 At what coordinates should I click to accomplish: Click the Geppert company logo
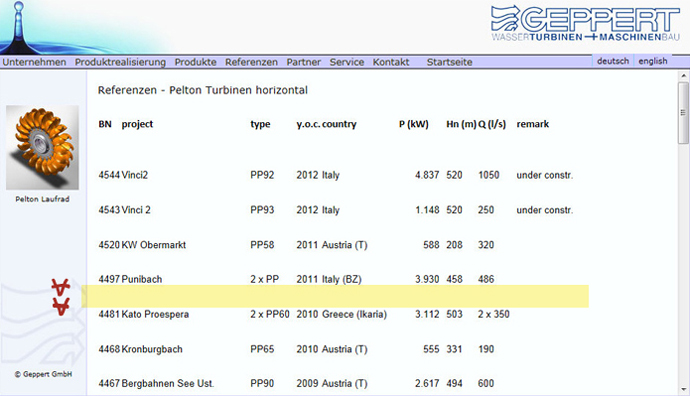[x=585, y=24]
